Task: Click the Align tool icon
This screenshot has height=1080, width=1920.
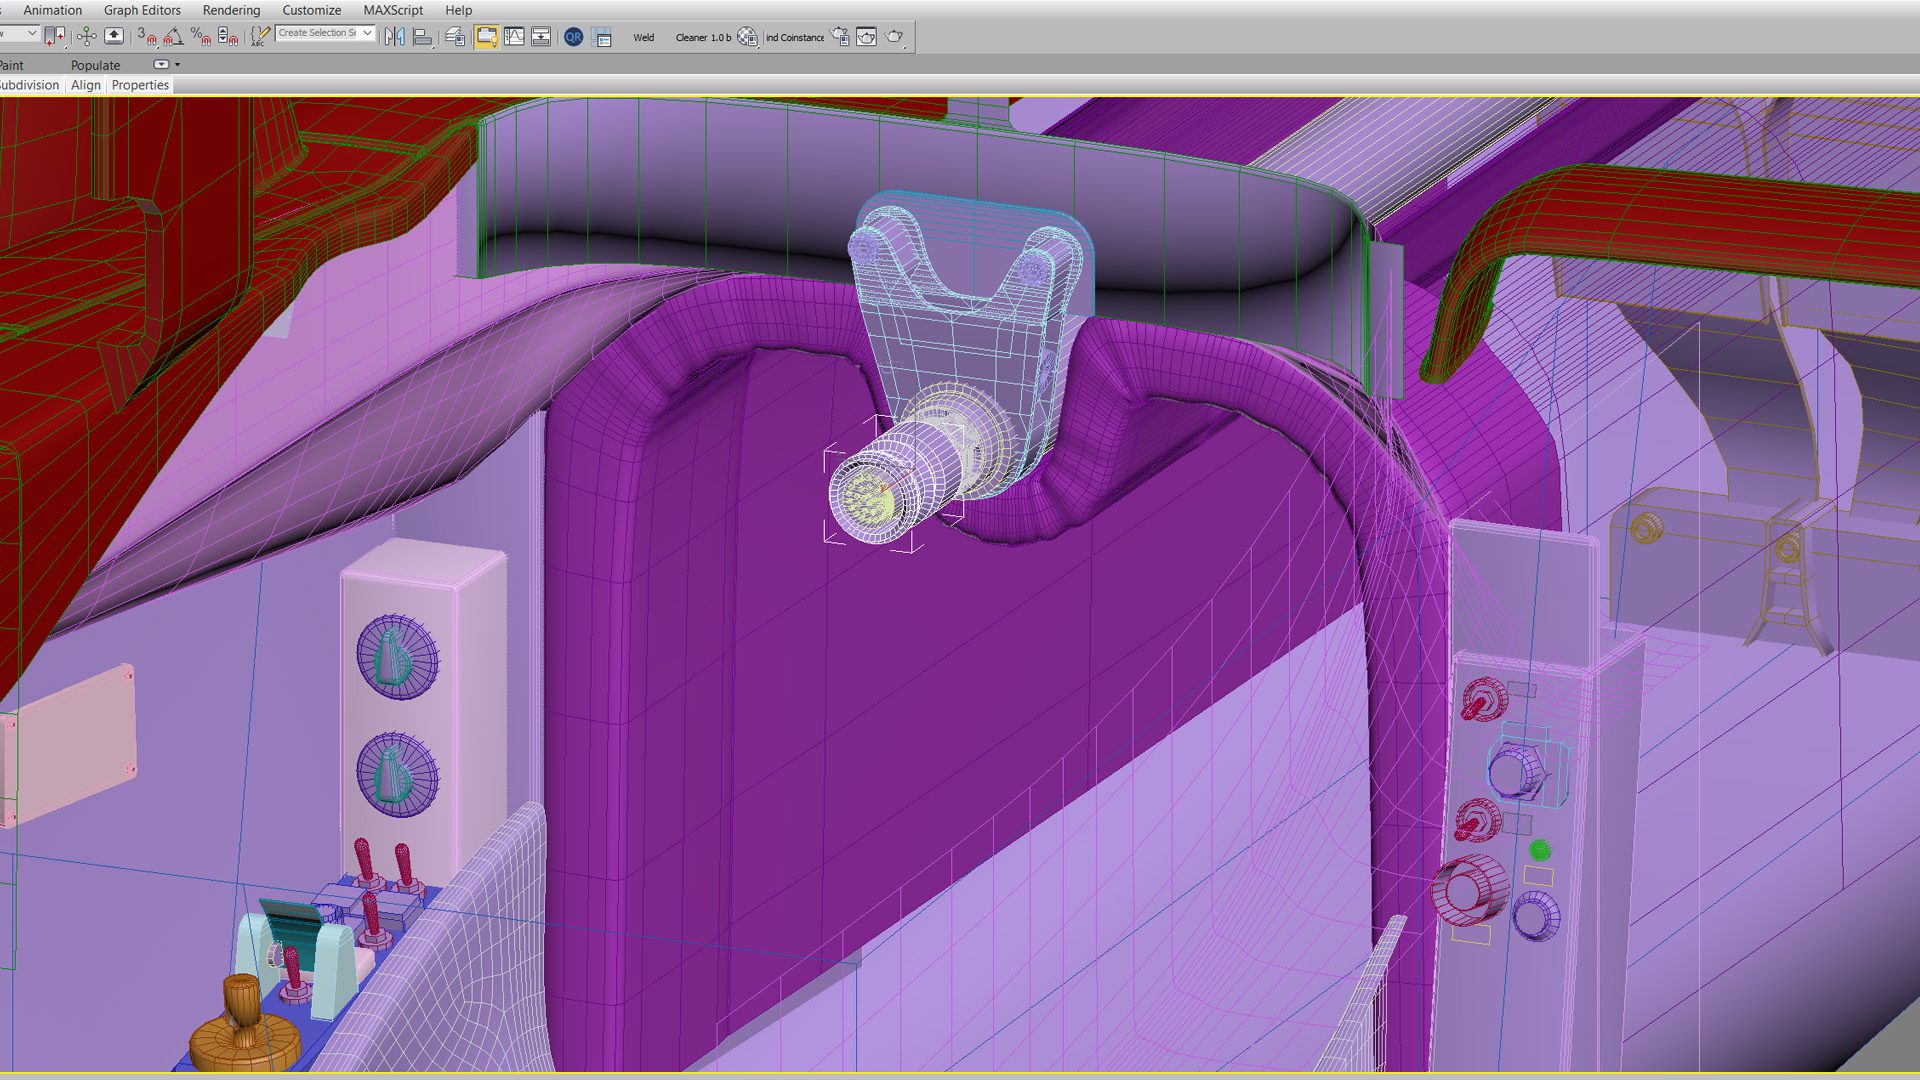Action: tap(423, 37)
